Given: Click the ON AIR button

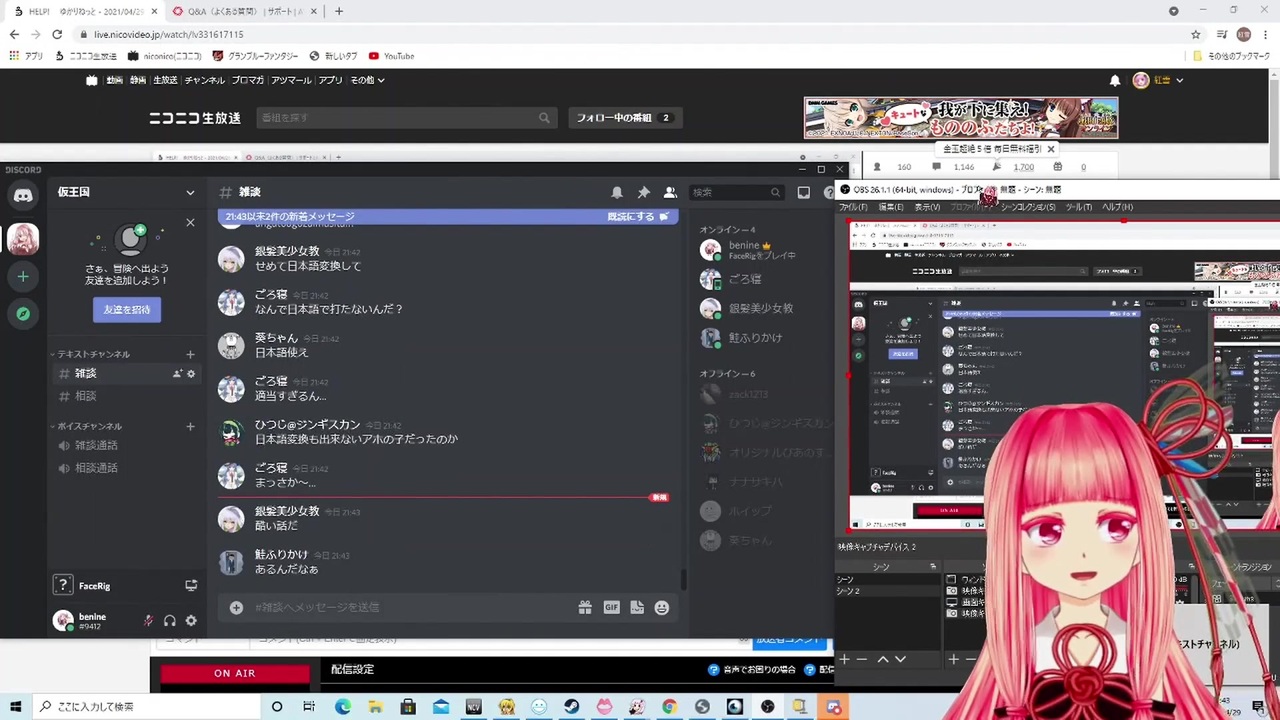Looking at the screenshot, I should (235, 673).
